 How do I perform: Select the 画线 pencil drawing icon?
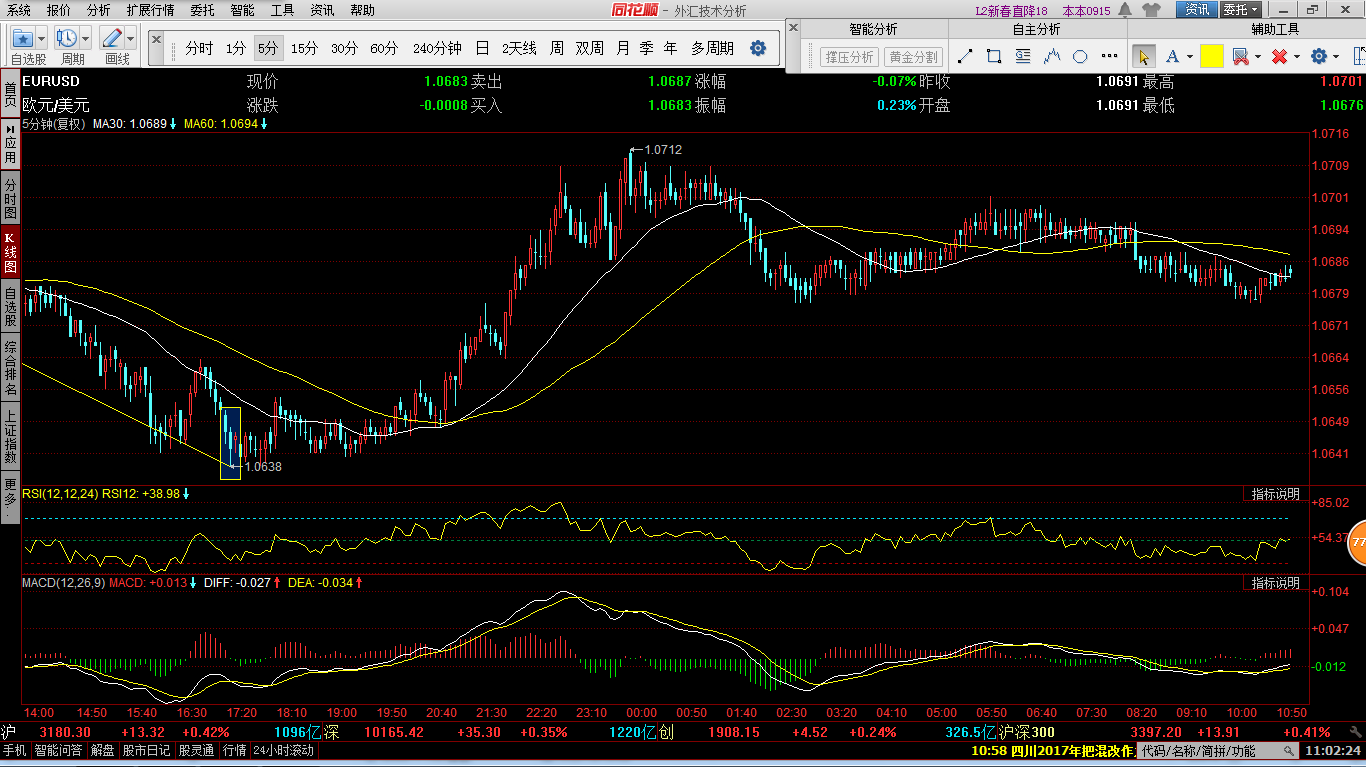point(111,39)
